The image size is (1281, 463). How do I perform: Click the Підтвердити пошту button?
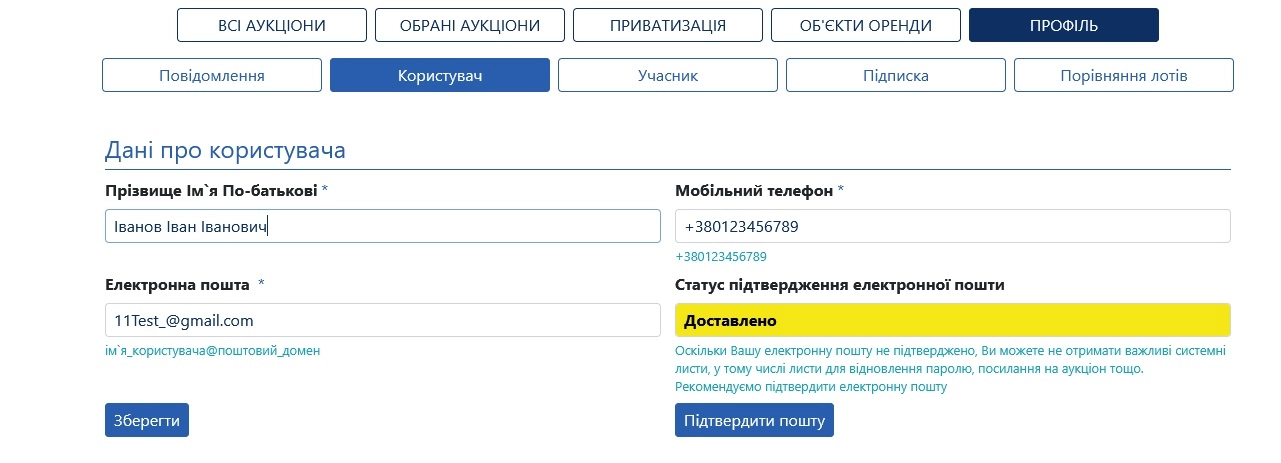[754, 420]
